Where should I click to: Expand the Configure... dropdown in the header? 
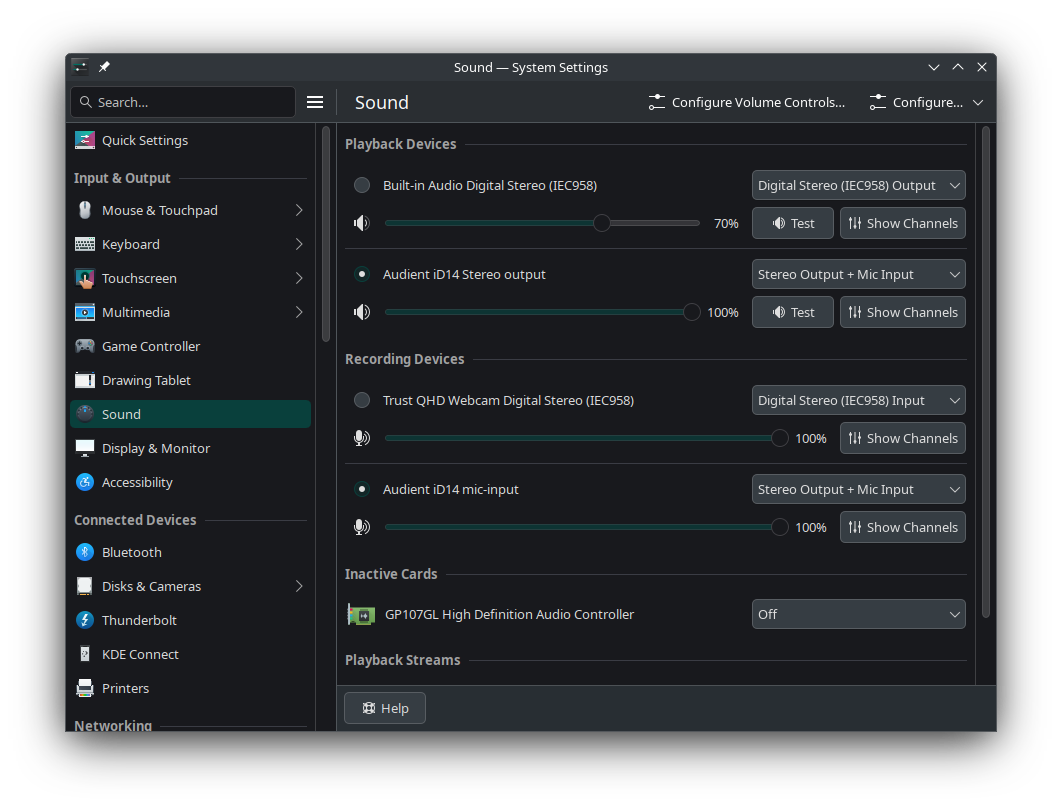pyautogui.click(x=927, y=102)
